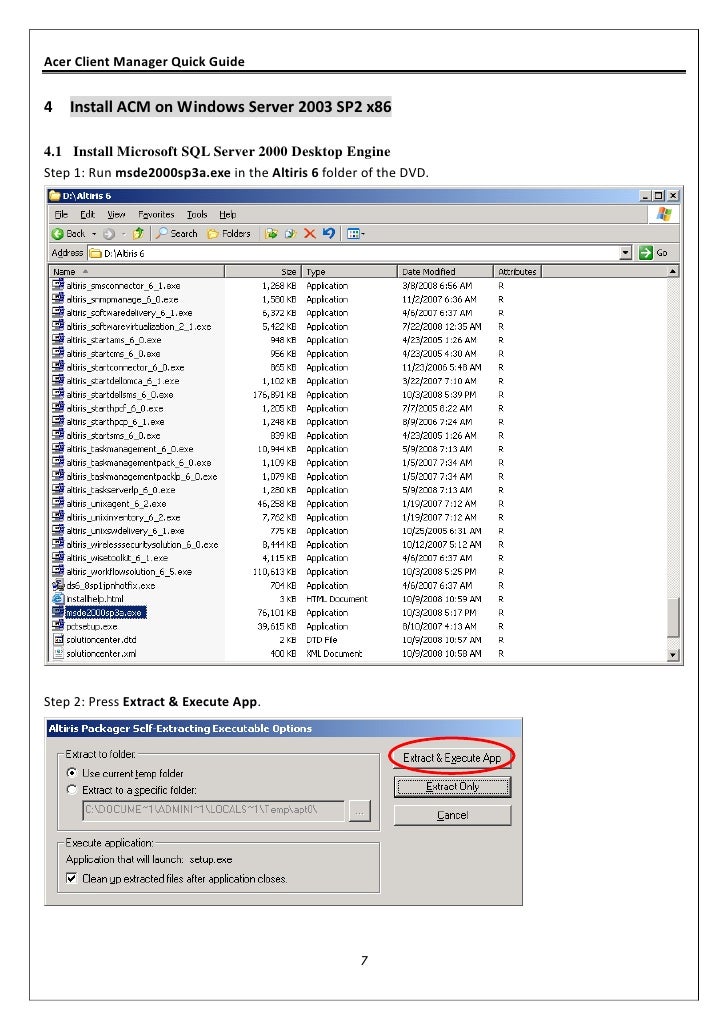The width and height of the screenshot is (728, 1030).
Task: Select the altiris_taskmanagement_6_0.exe icon
Action: 58,449
